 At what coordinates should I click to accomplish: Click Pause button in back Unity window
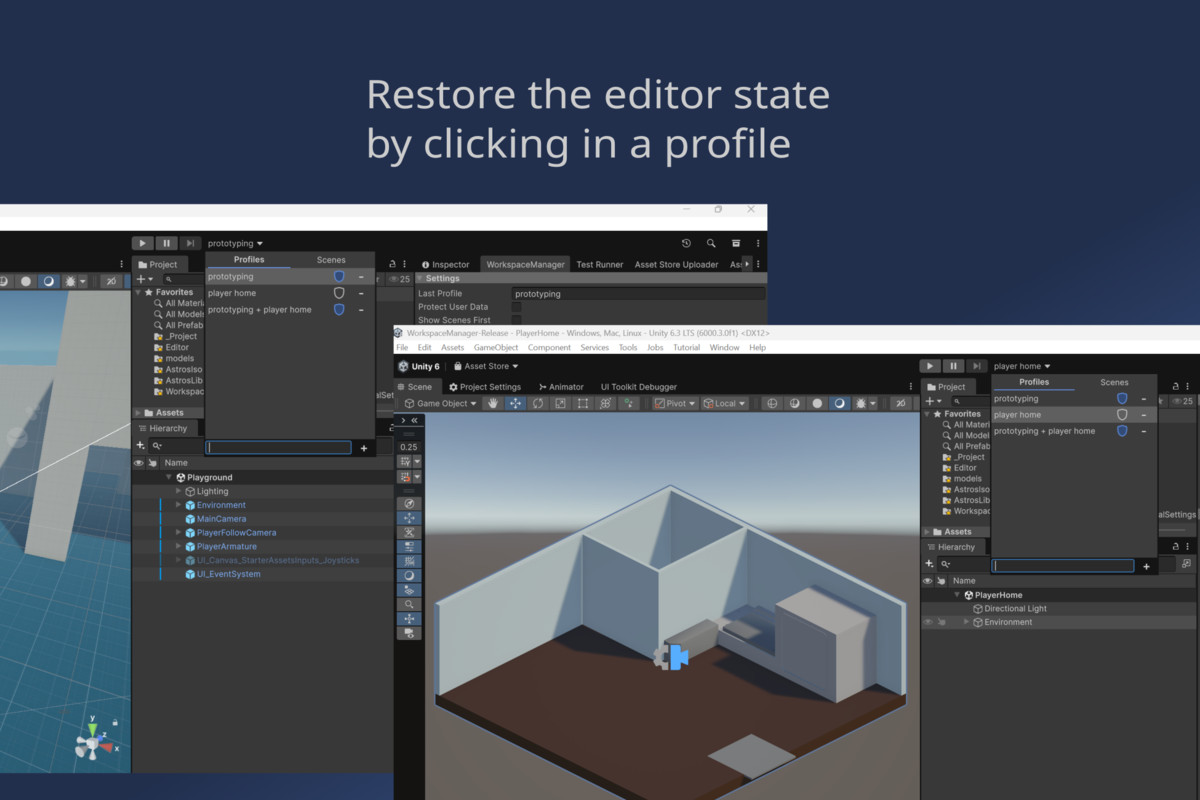coord(167,243)
